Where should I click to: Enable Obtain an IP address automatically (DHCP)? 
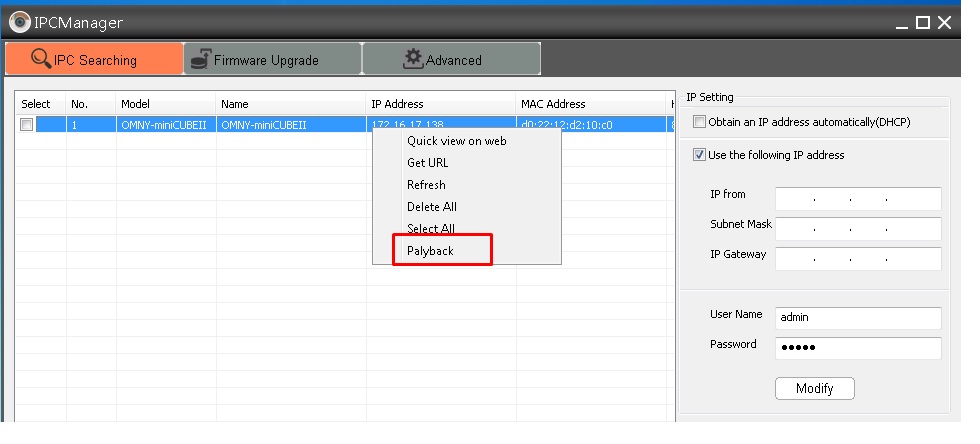[x=699, y=122]
